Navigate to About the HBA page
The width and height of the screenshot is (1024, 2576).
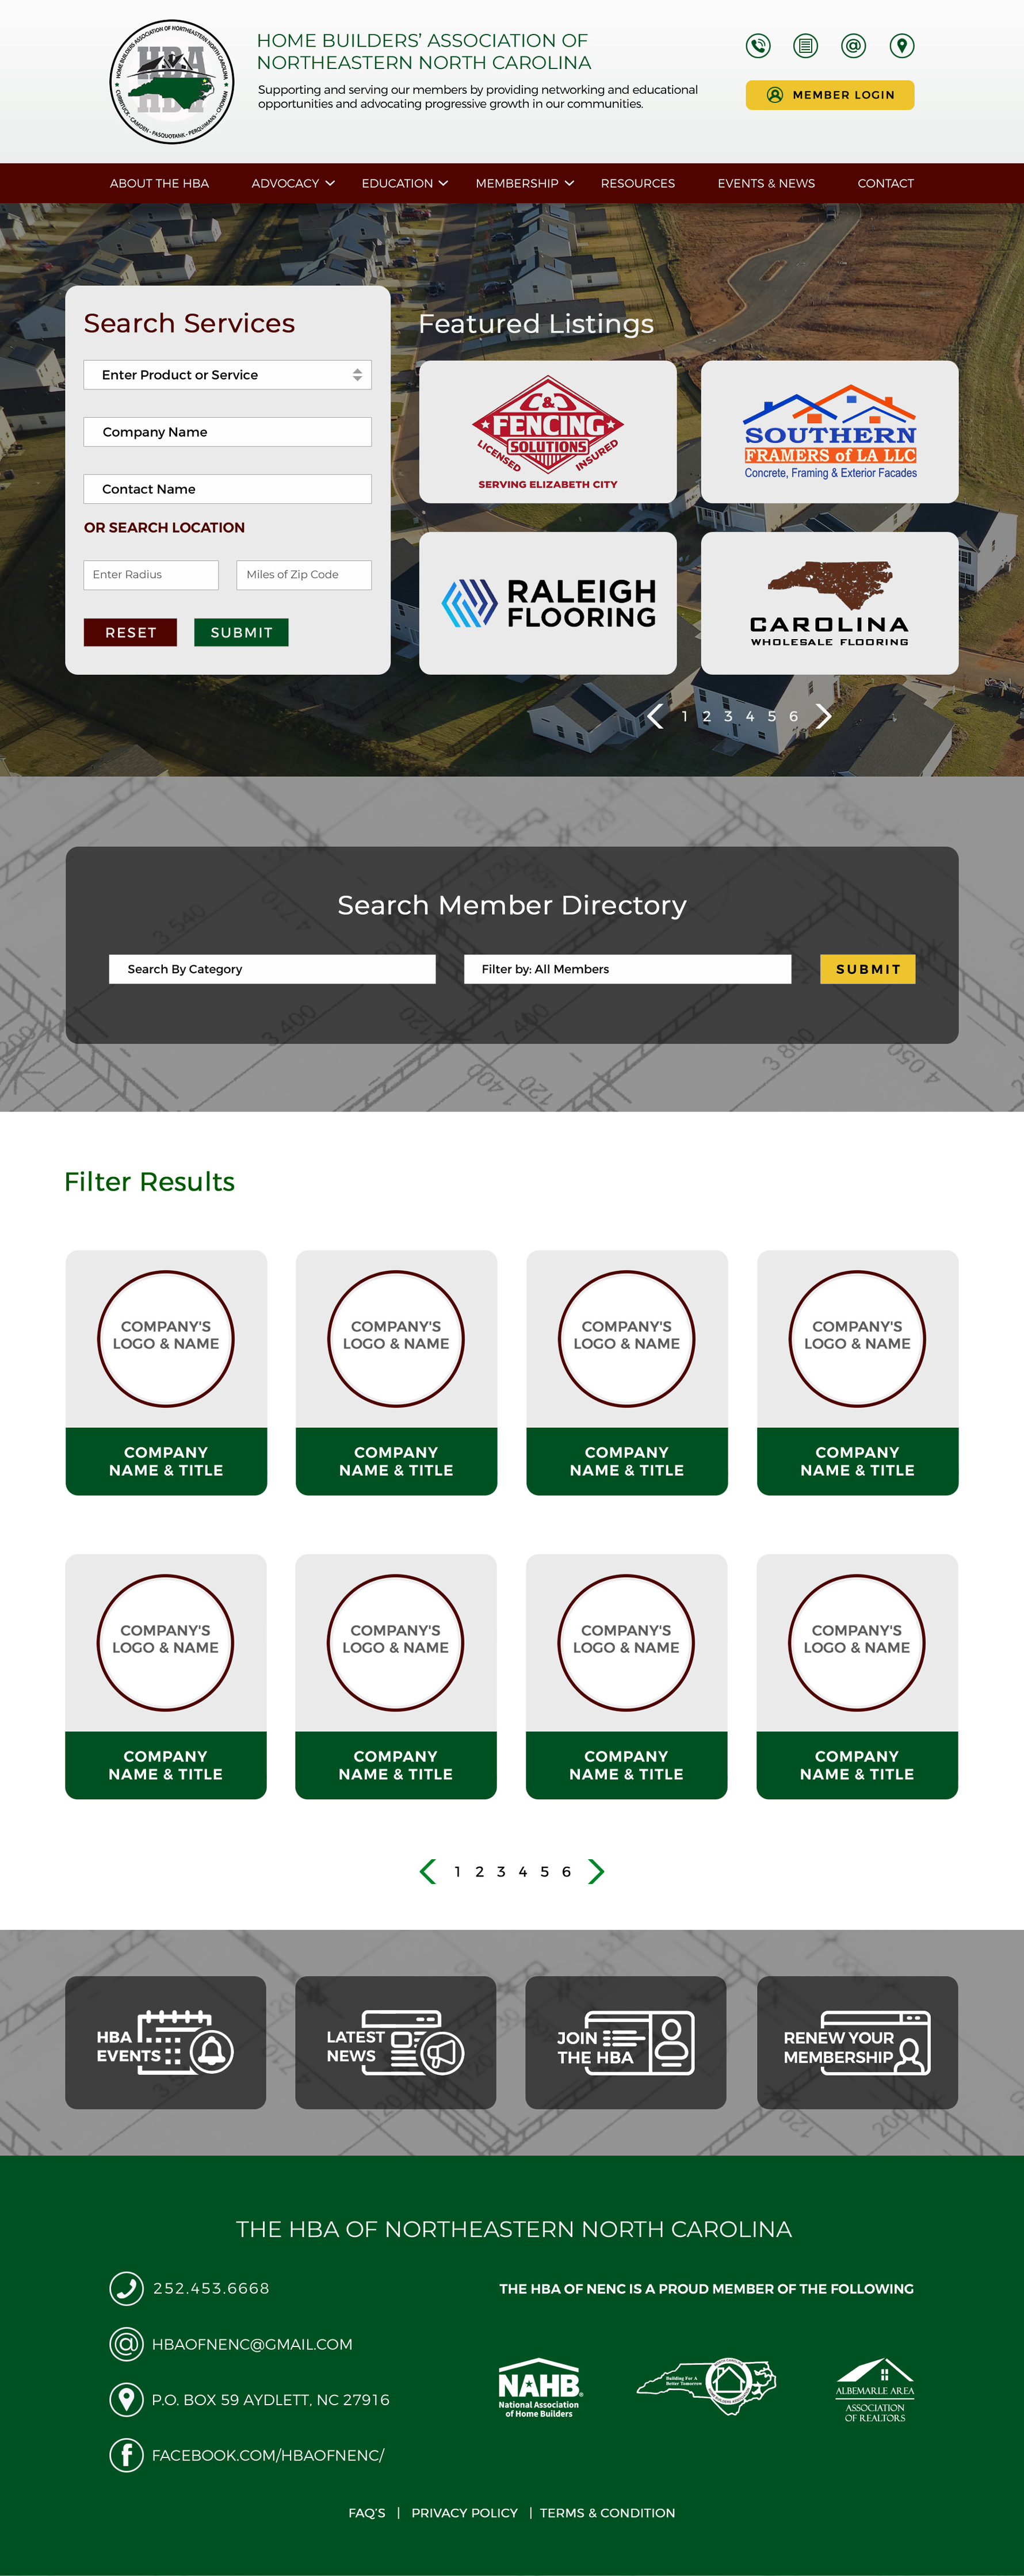[159, 183]
